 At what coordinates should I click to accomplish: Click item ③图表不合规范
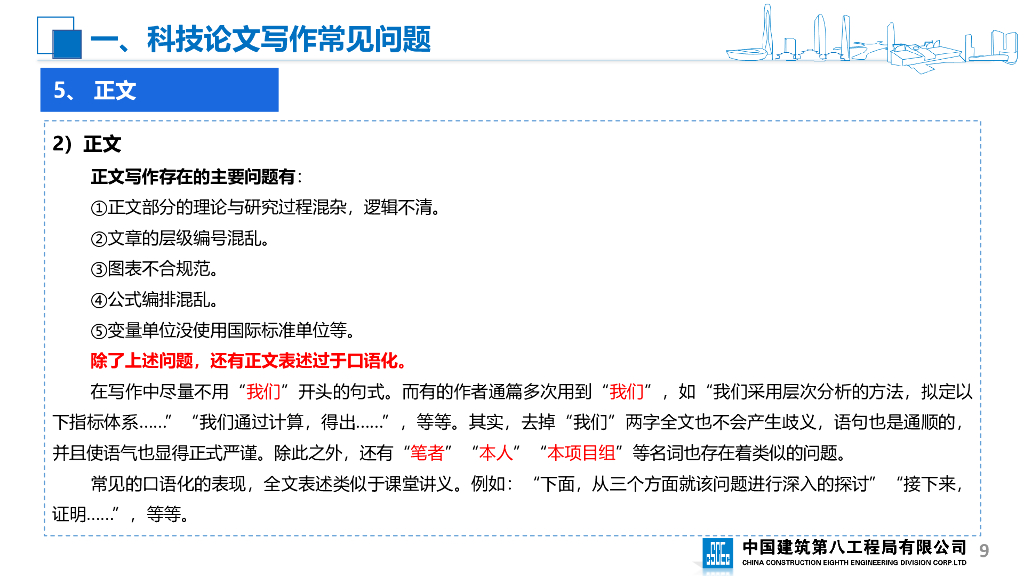(155, 269)
